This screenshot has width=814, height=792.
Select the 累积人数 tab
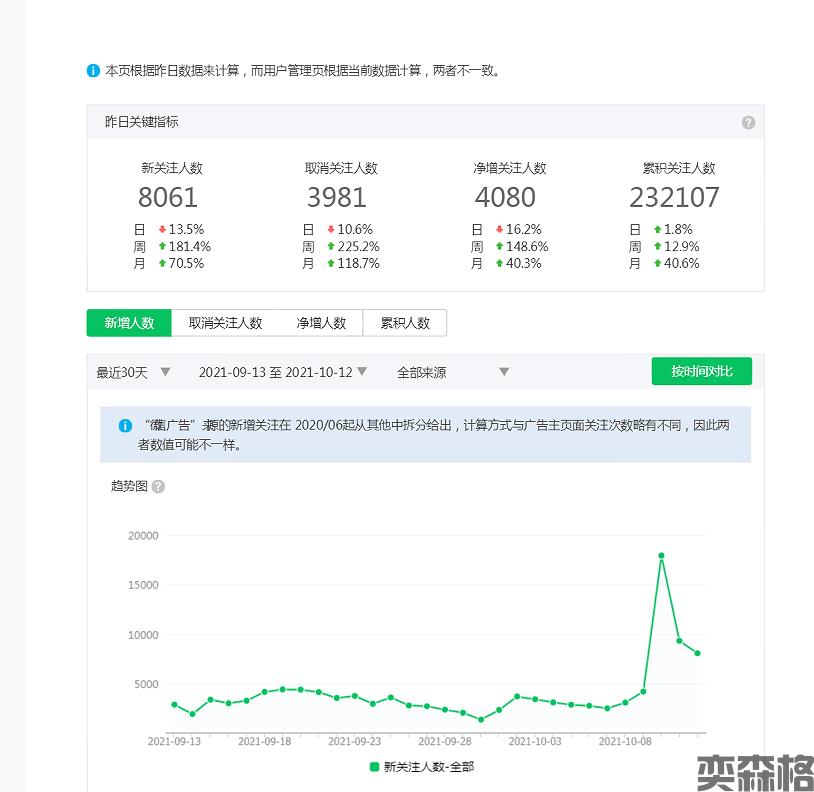(x=404, y=323)
